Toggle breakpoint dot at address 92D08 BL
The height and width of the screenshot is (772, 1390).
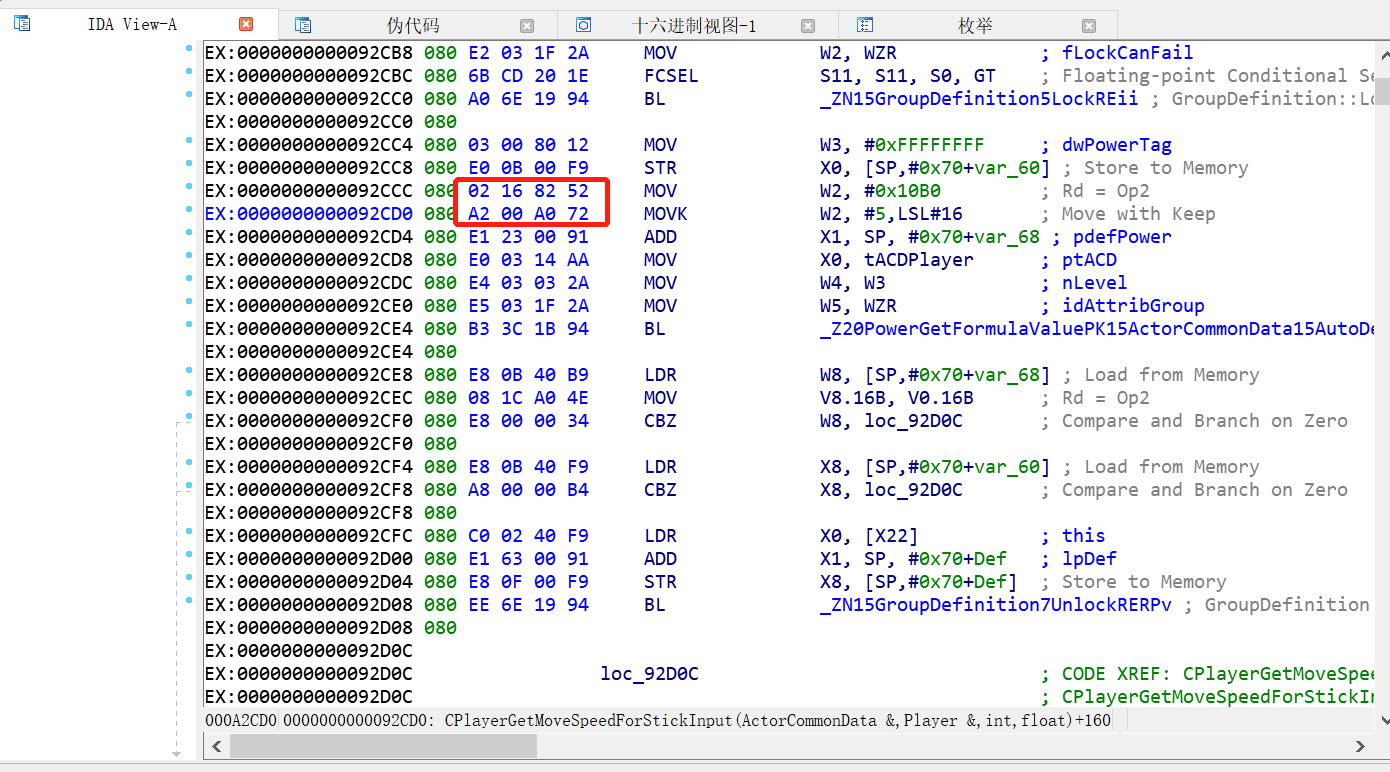click(189, 600)
